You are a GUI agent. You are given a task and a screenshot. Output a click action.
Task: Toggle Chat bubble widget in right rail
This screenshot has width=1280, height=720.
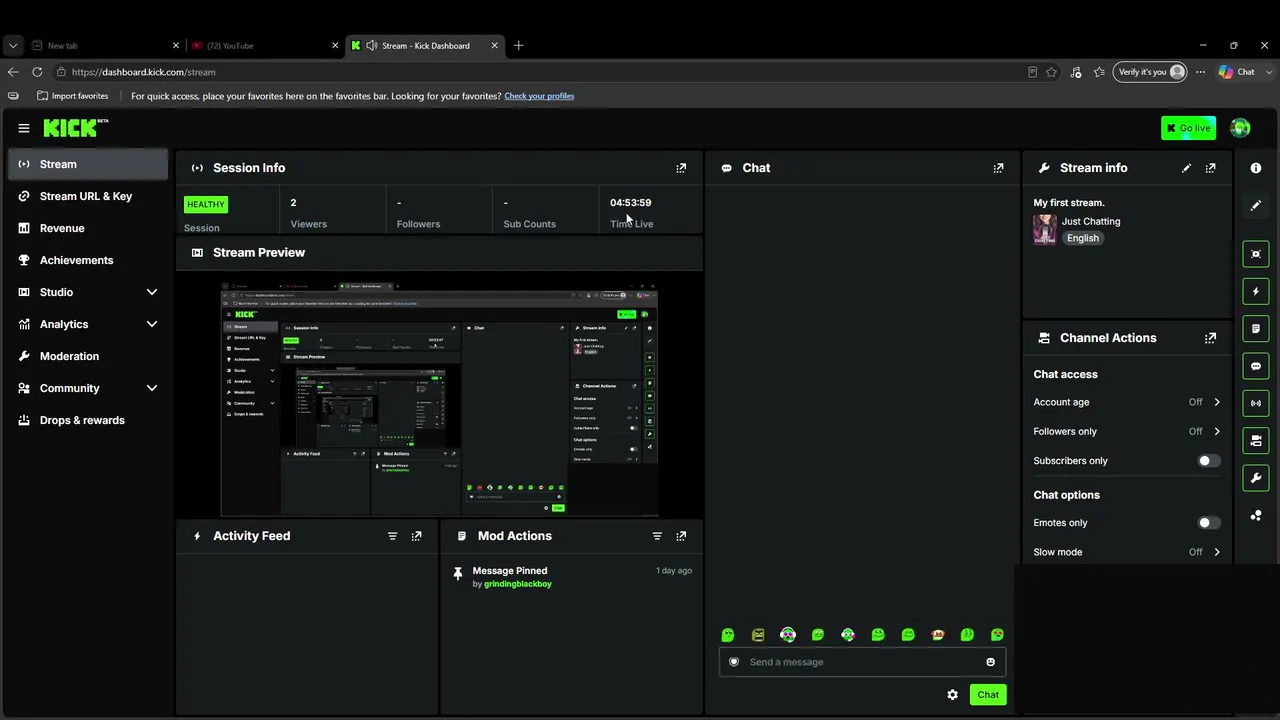(1256, 366)
